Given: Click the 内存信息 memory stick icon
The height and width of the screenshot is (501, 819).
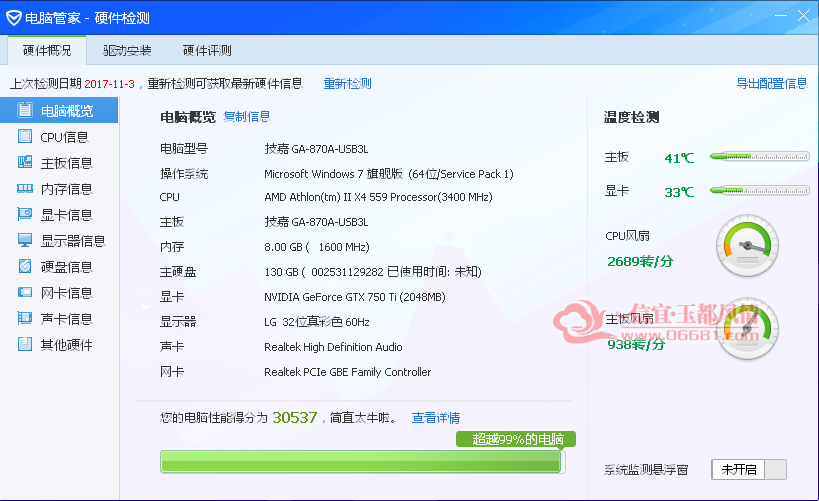Looking at the screenshot, I should [x=25, y=188].
